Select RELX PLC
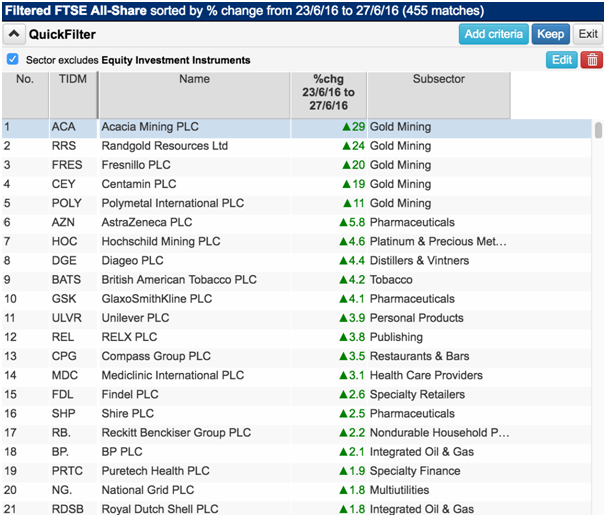The height and width of the screenshot is (517, 606). [x=129, y=337]
